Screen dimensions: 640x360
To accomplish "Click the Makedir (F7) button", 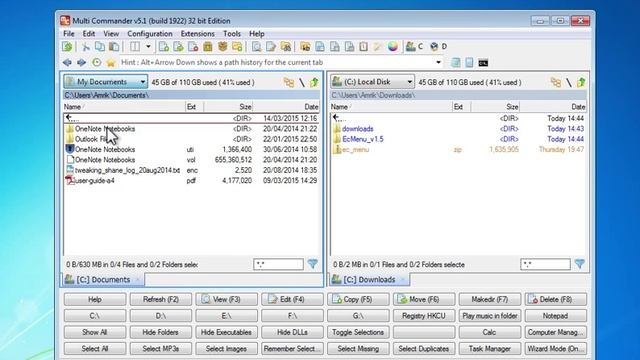I will click(490, 299).
